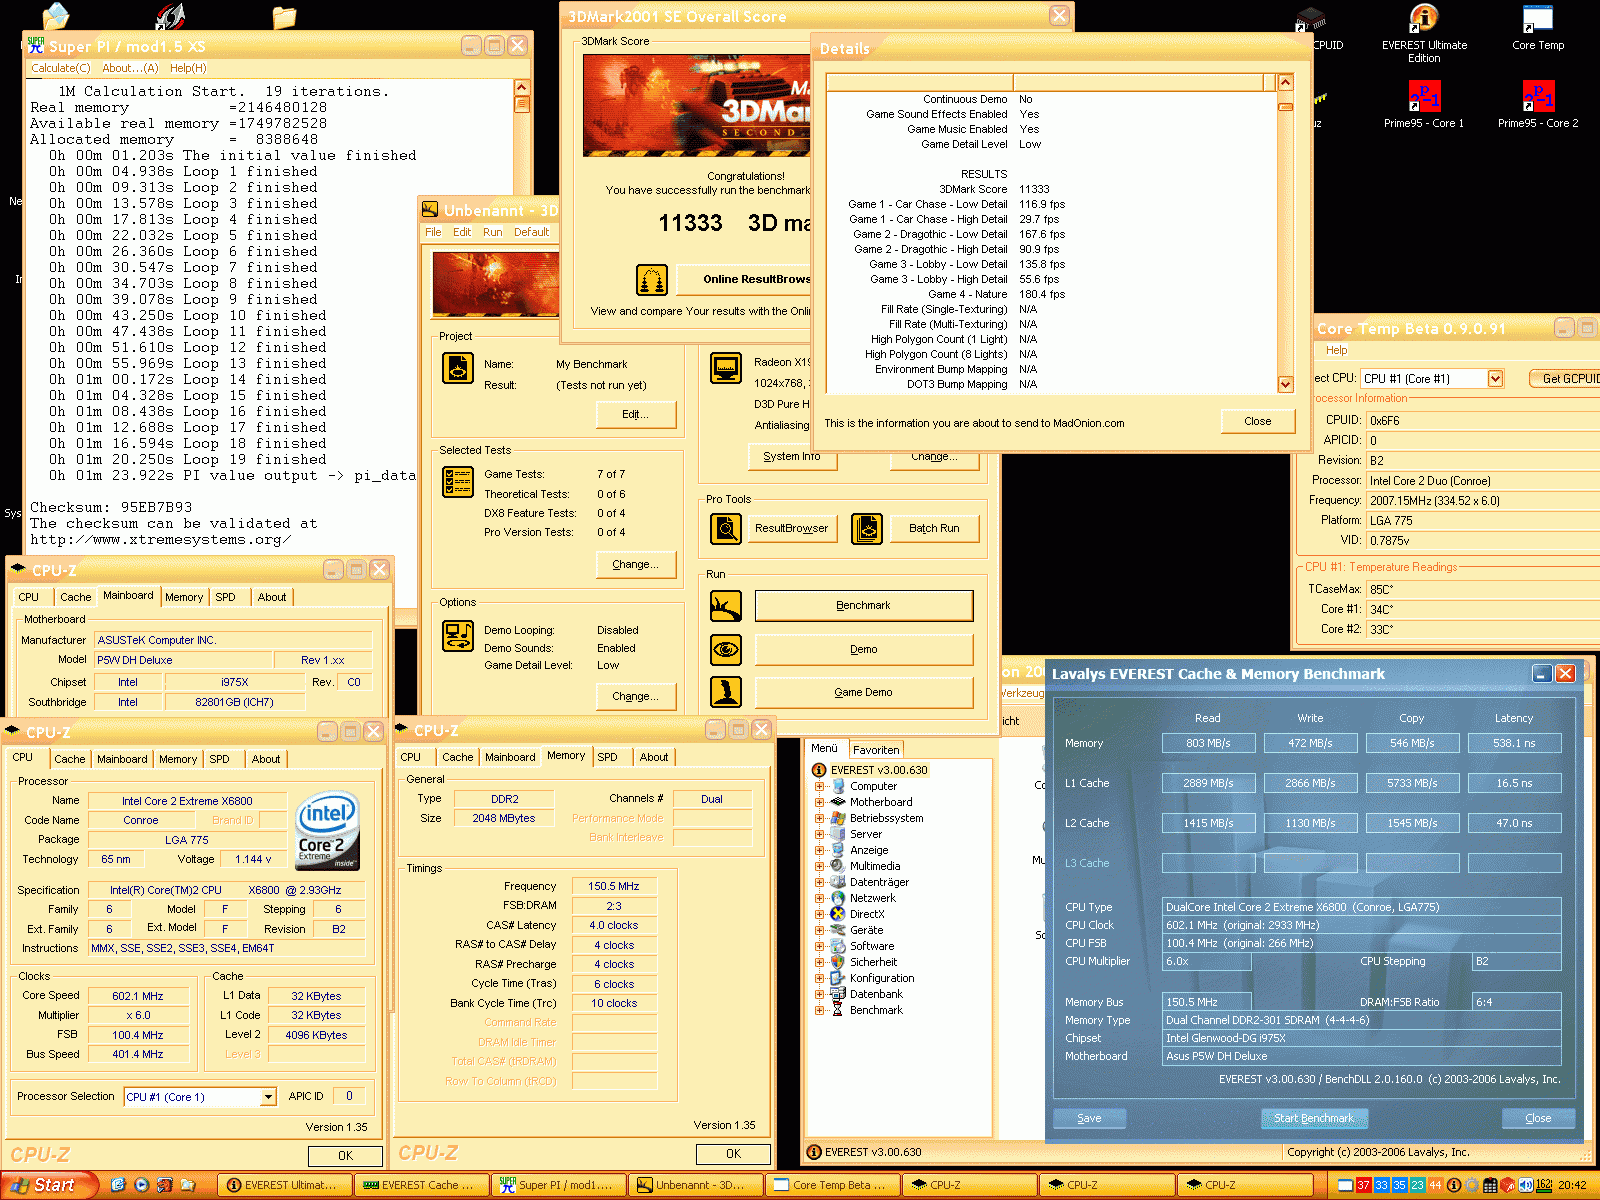Image resolution: width=1600 pixels, height=1200 pixels.
Task: Switch to SPD tab in CPU-Z memory window
Action: [607, 757]
